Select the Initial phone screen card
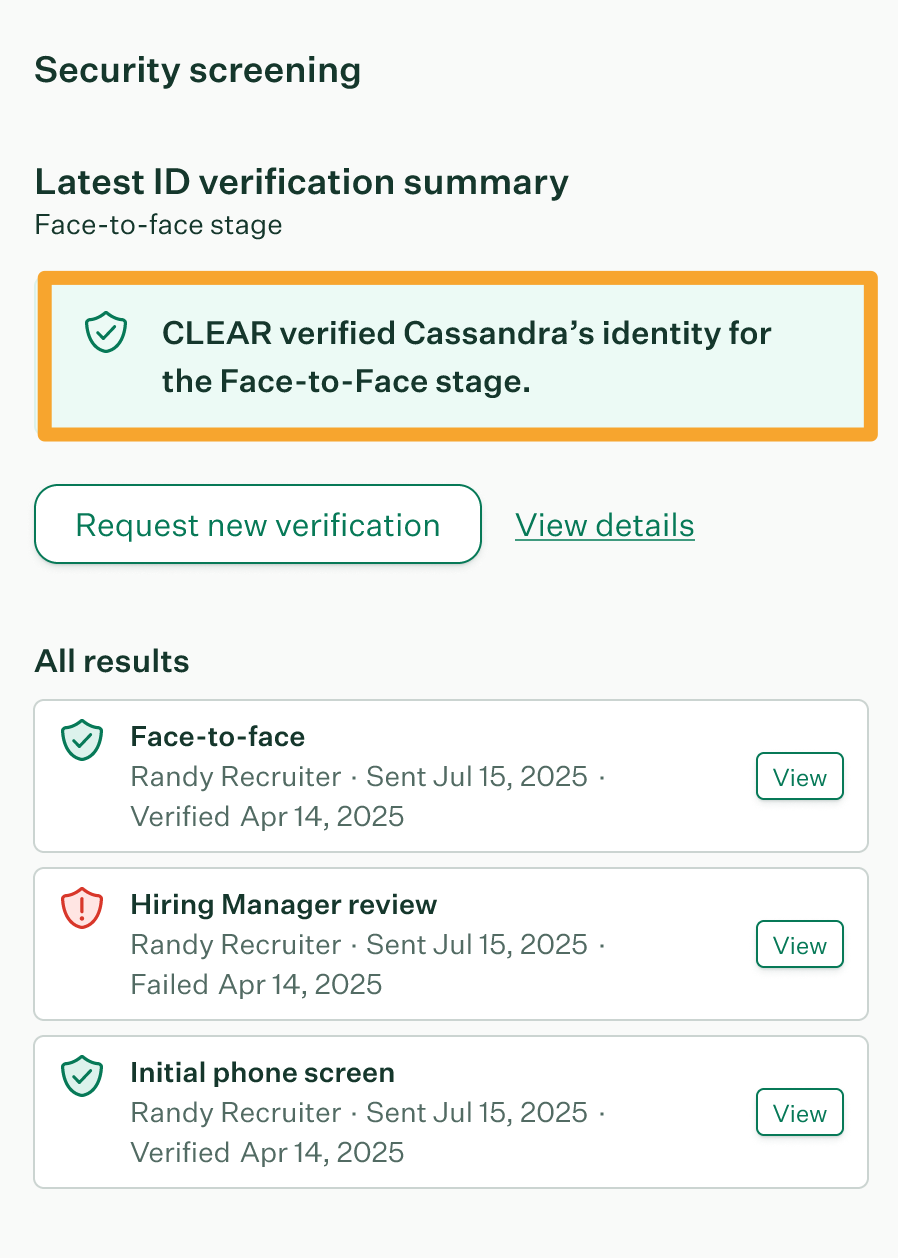Screen dimensions: 898x1258 tap(449, 1112)
